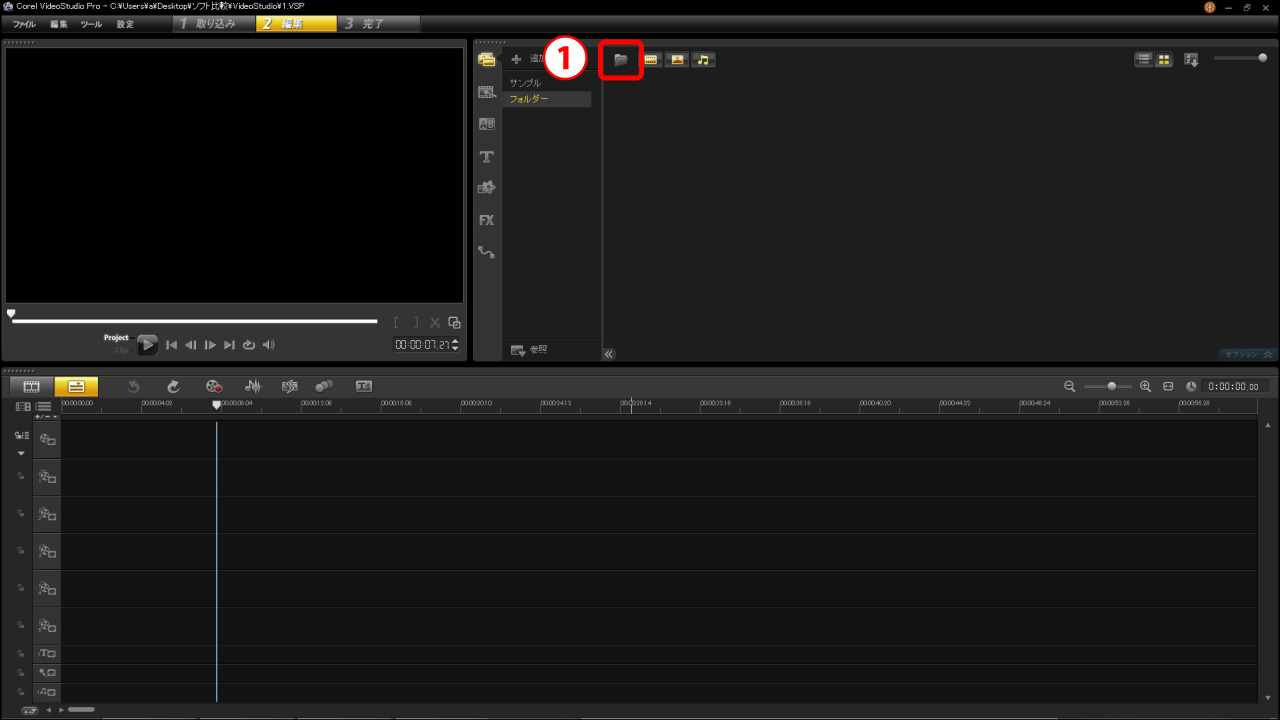
Task: Click the scissors split clip icon
Action: pos(435,322)
